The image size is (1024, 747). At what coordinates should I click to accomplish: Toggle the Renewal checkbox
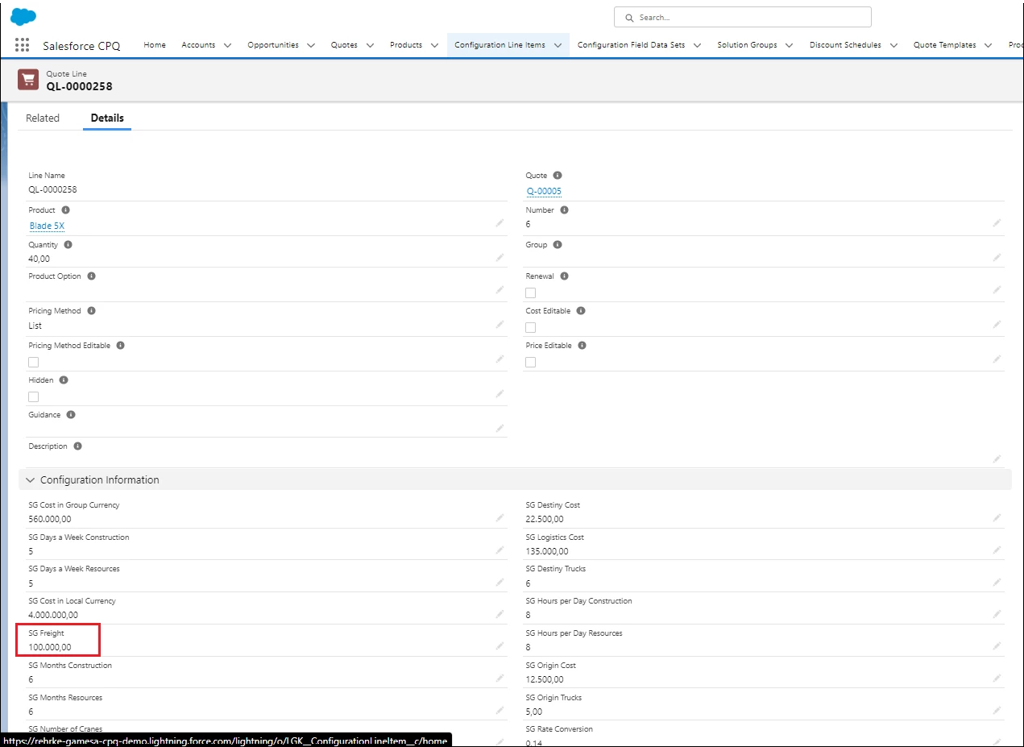coord(530,293)
